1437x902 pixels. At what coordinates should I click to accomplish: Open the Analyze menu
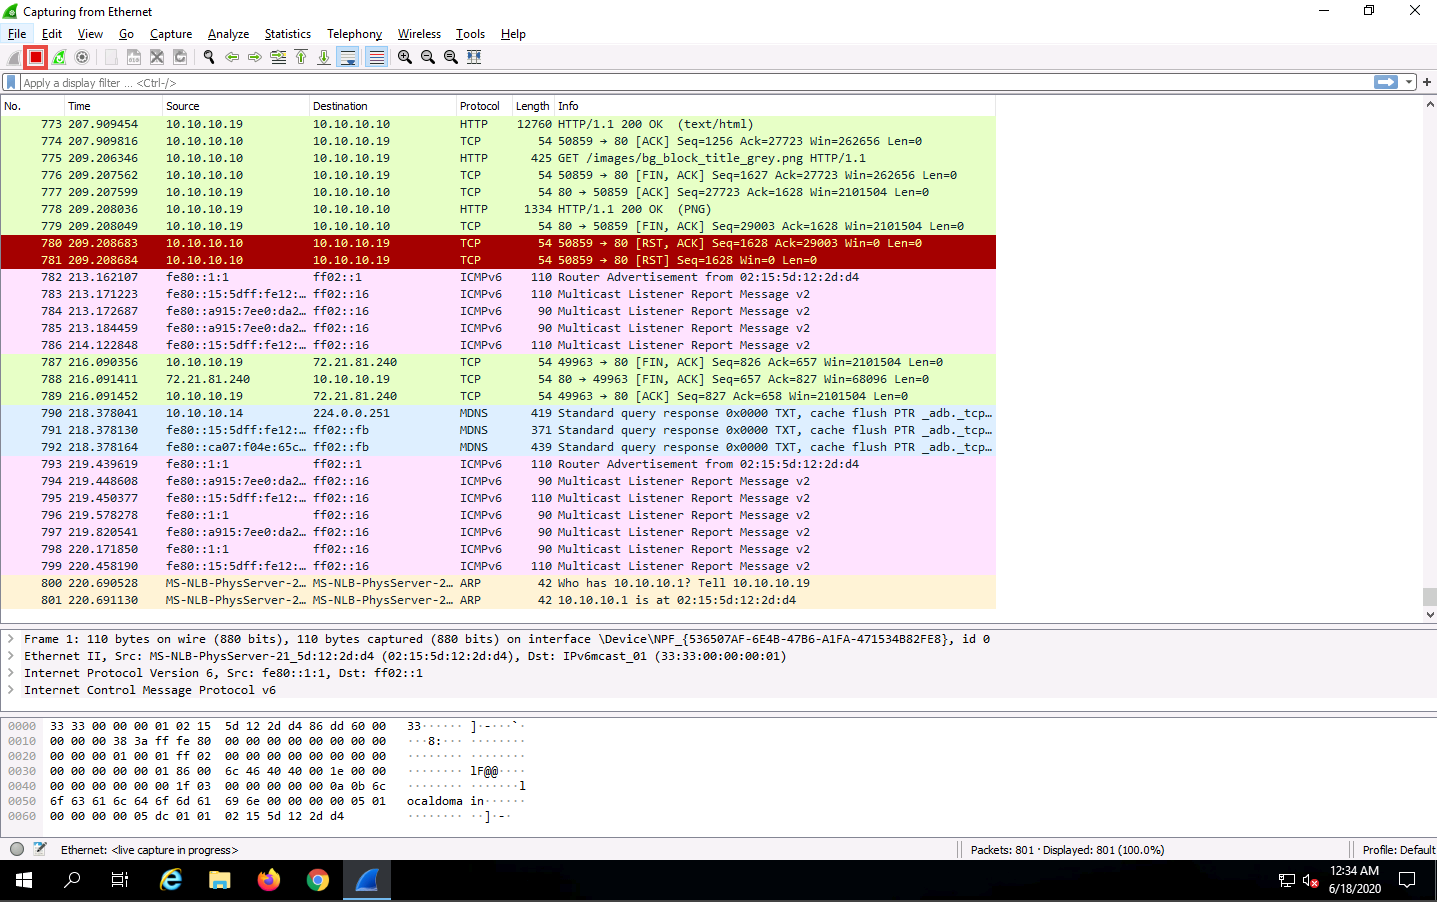228,34
